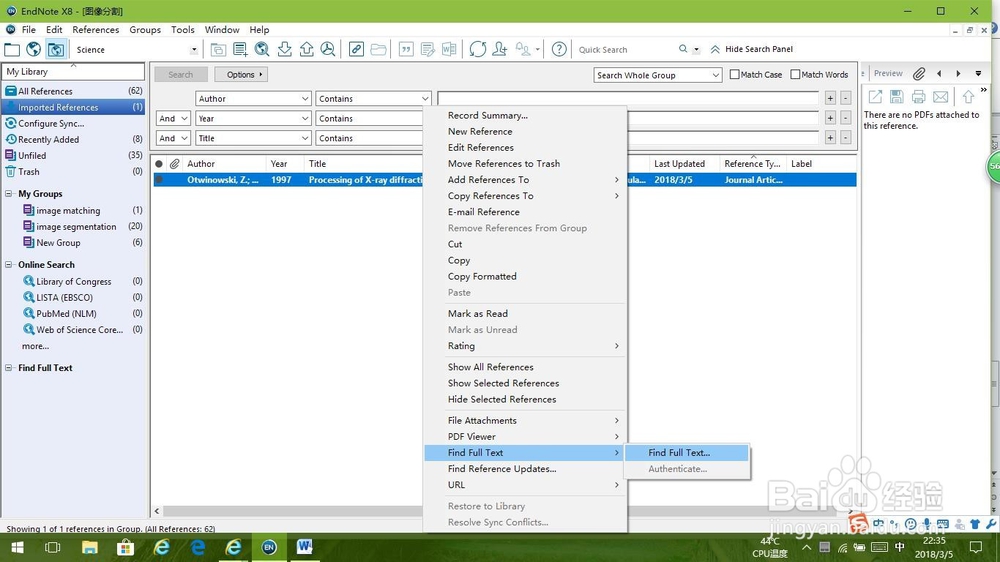Click the Share Library person-plus icon

point(500,49)
